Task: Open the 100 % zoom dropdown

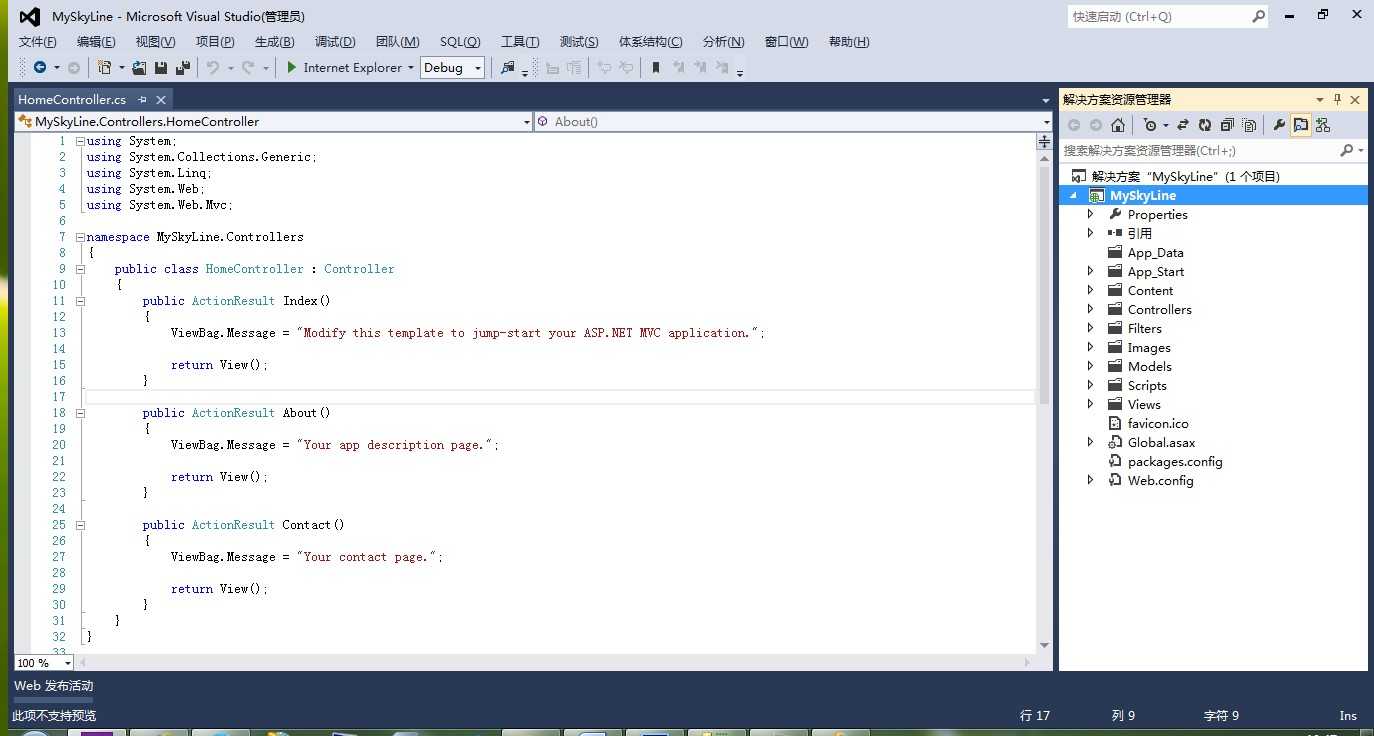Action: [x=44, y=662]
